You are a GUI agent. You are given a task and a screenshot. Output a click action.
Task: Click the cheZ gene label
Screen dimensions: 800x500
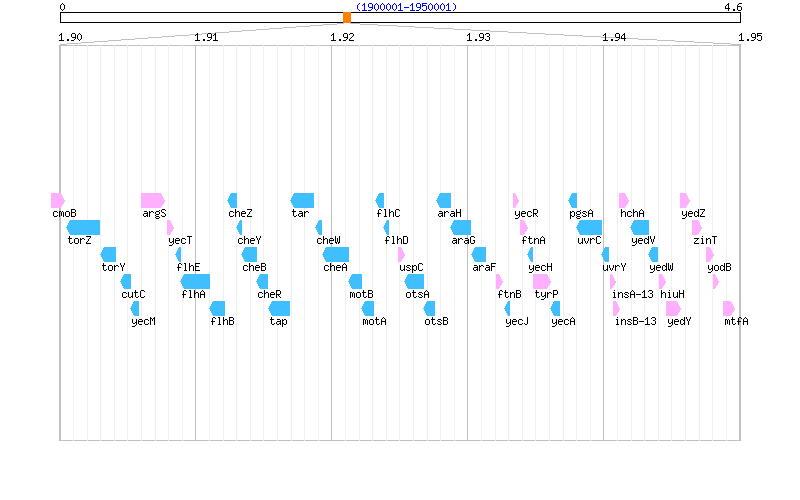click(240, 213)
